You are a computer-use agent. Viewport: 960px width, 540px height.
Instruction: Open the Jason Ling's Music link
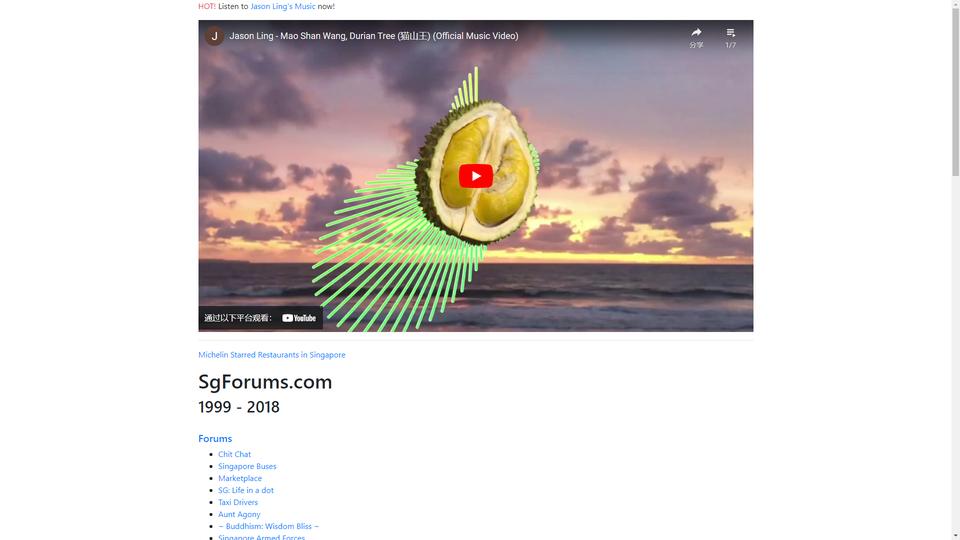282,6
